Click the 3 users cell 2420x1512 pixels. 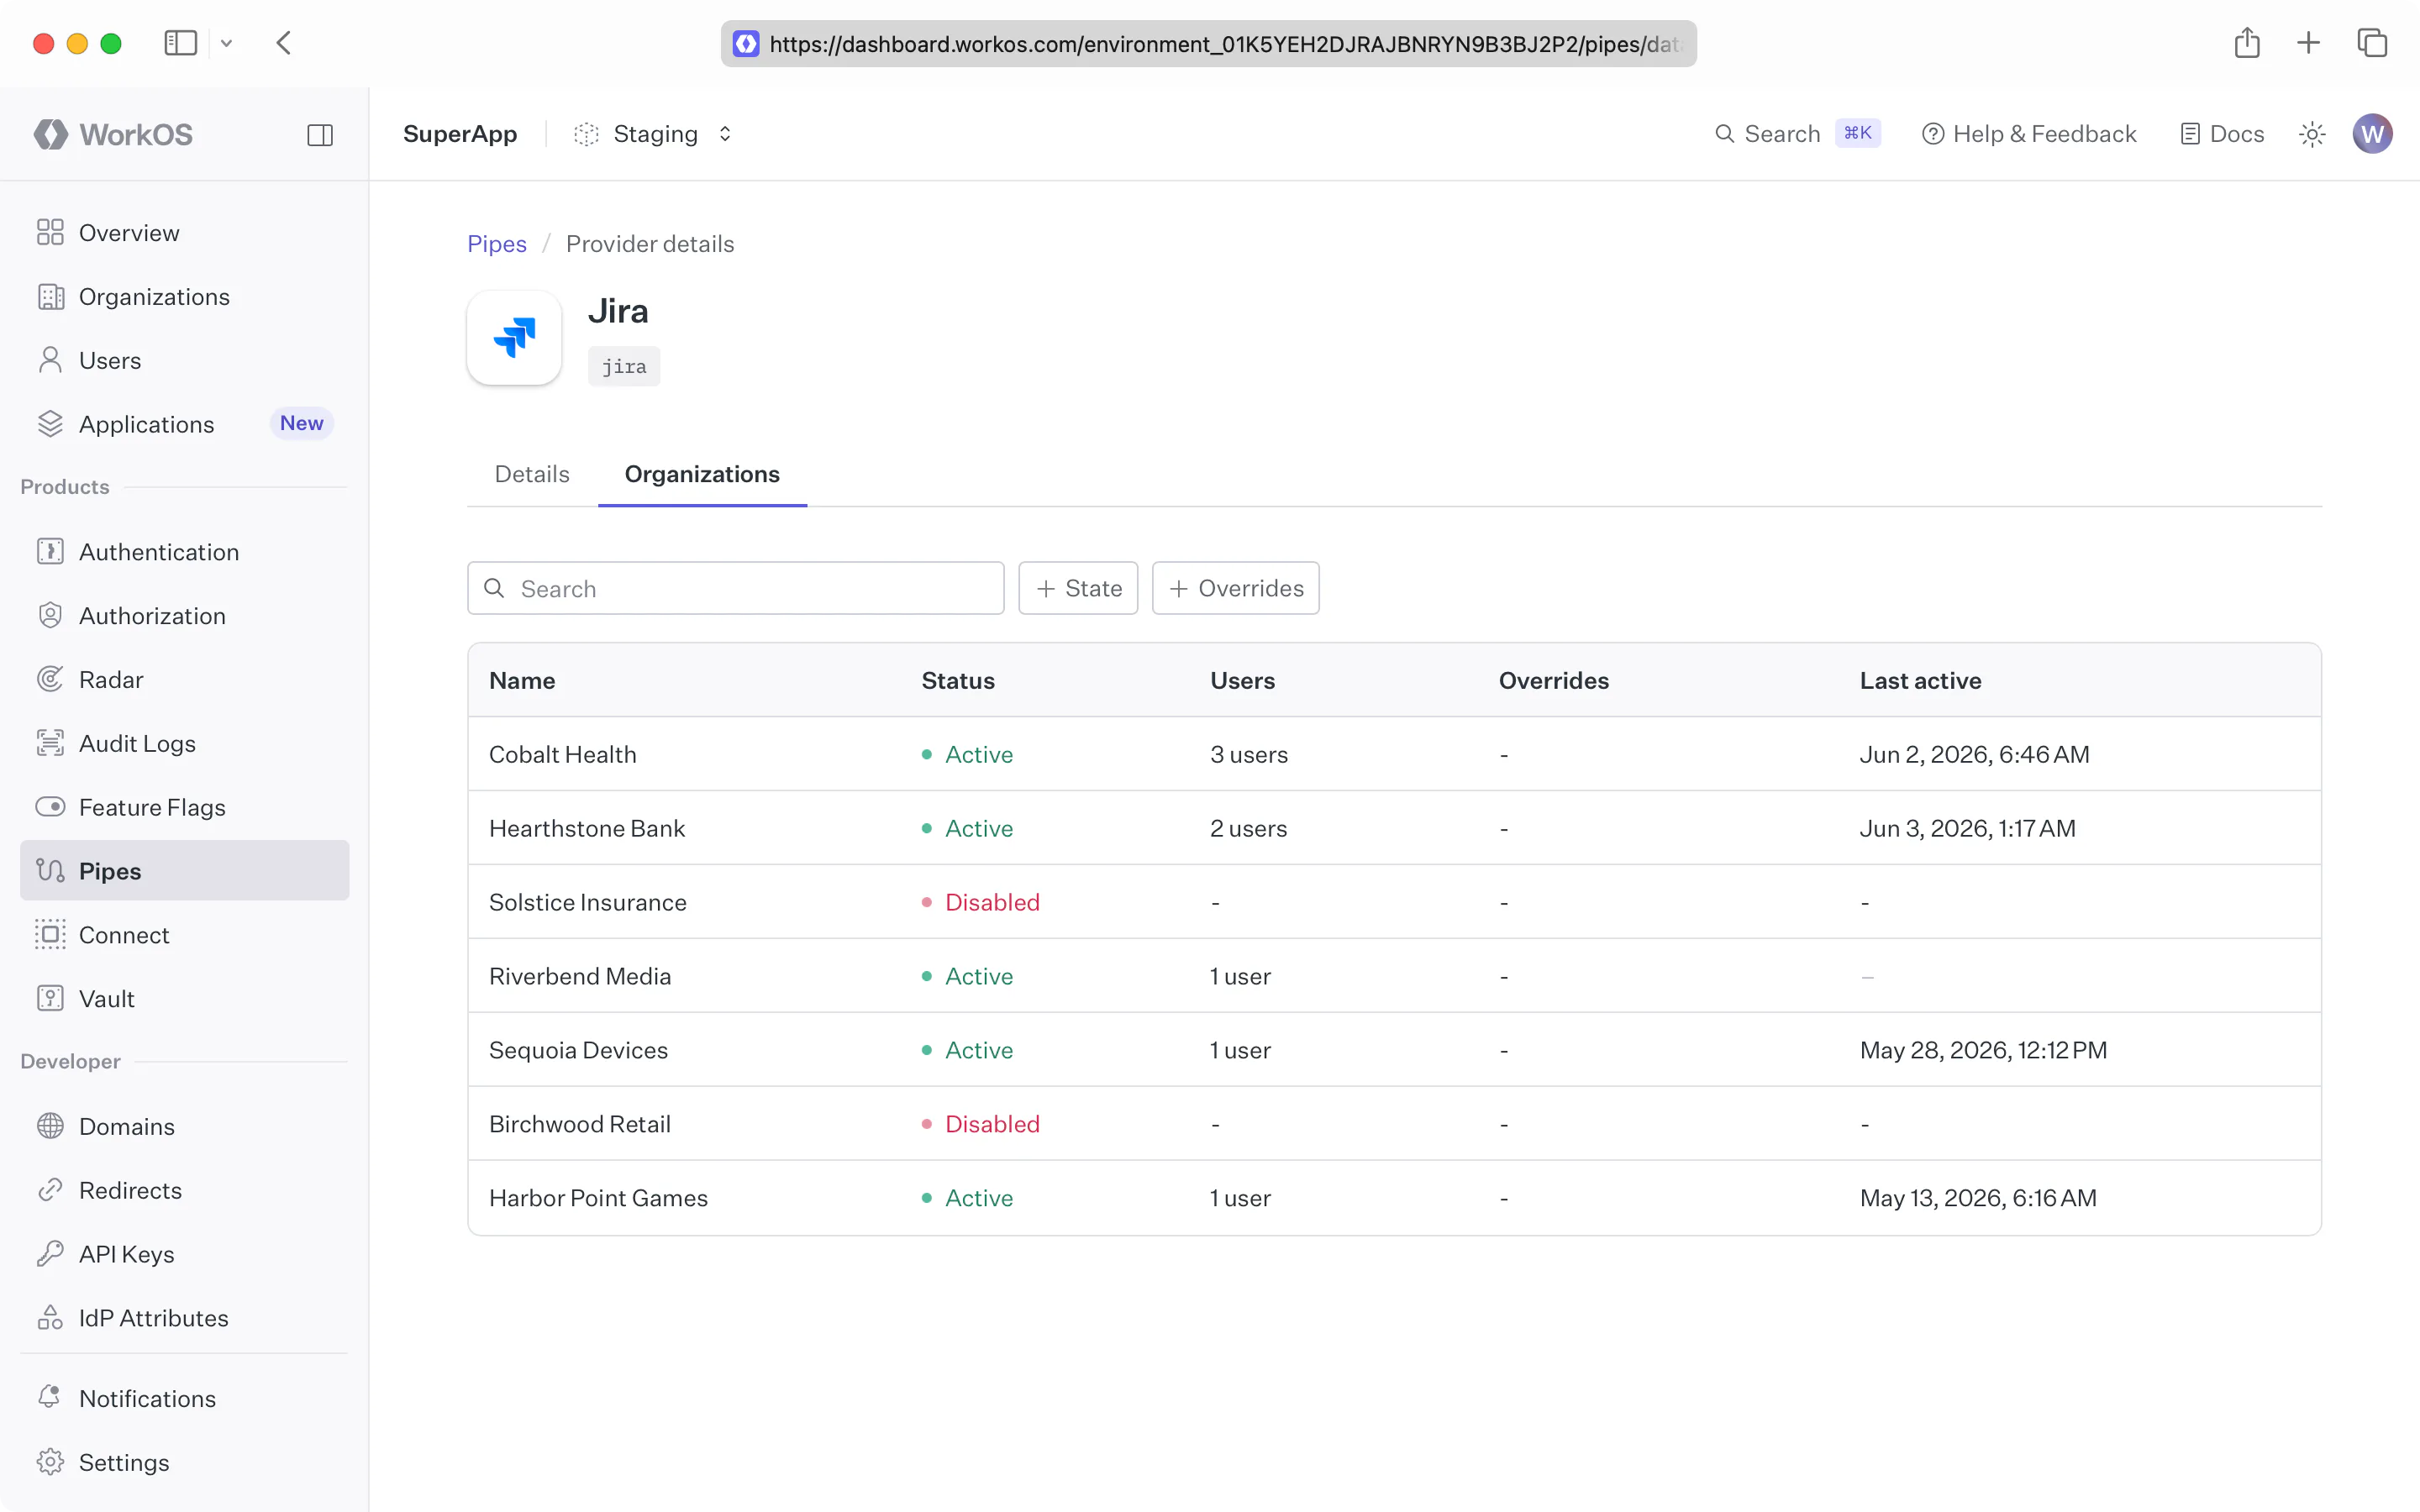[1249, 754]
